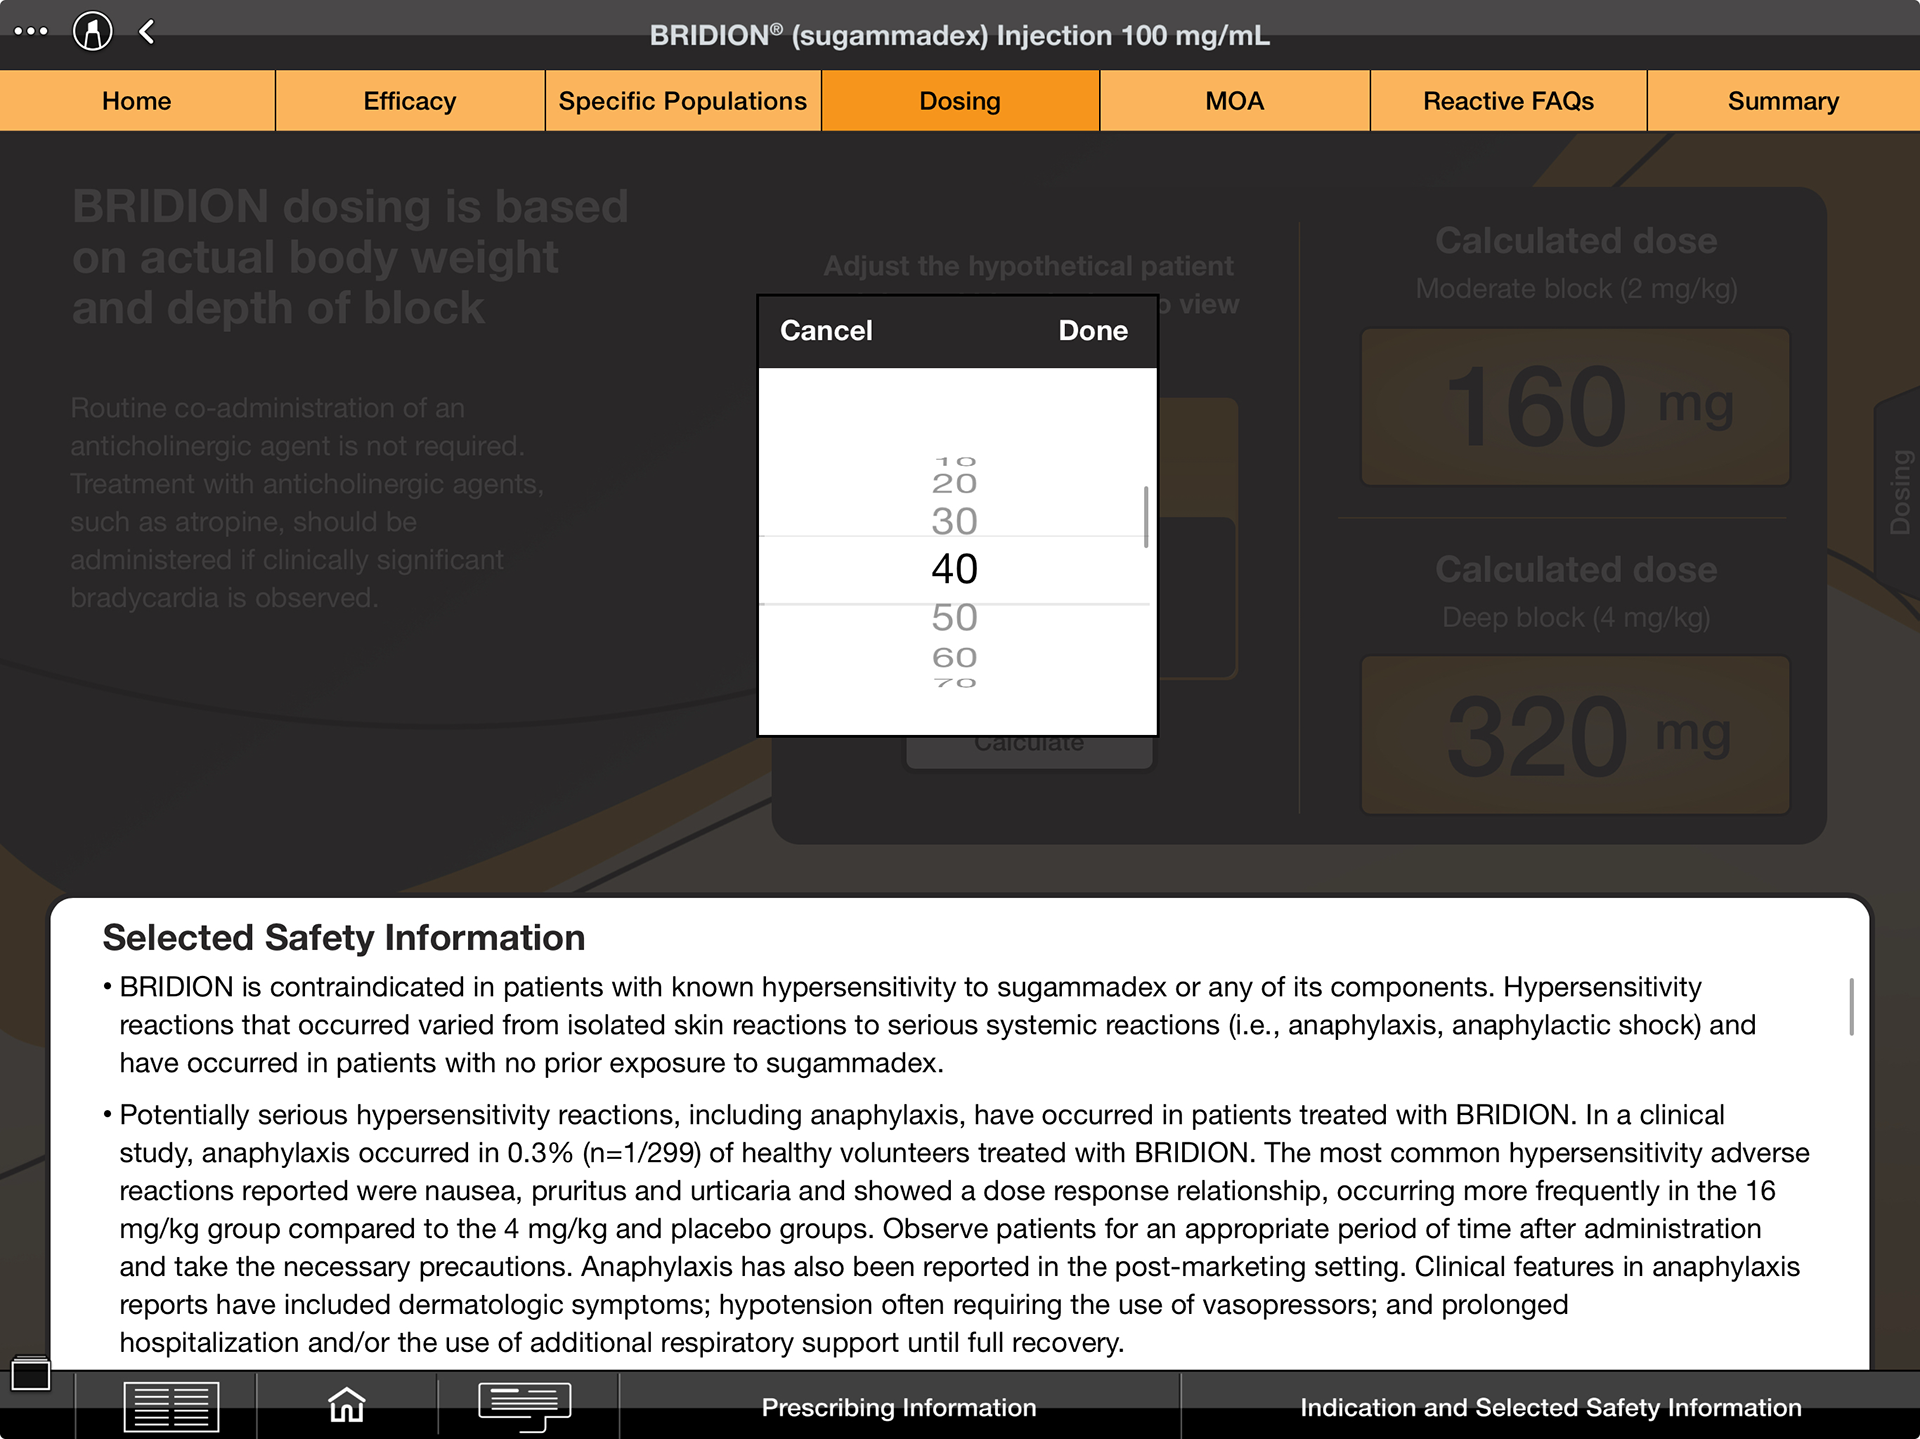The width and height of the screenshot is (1920, 1439).
Task: Confirm weight with Done
Action: (1093, 331)
